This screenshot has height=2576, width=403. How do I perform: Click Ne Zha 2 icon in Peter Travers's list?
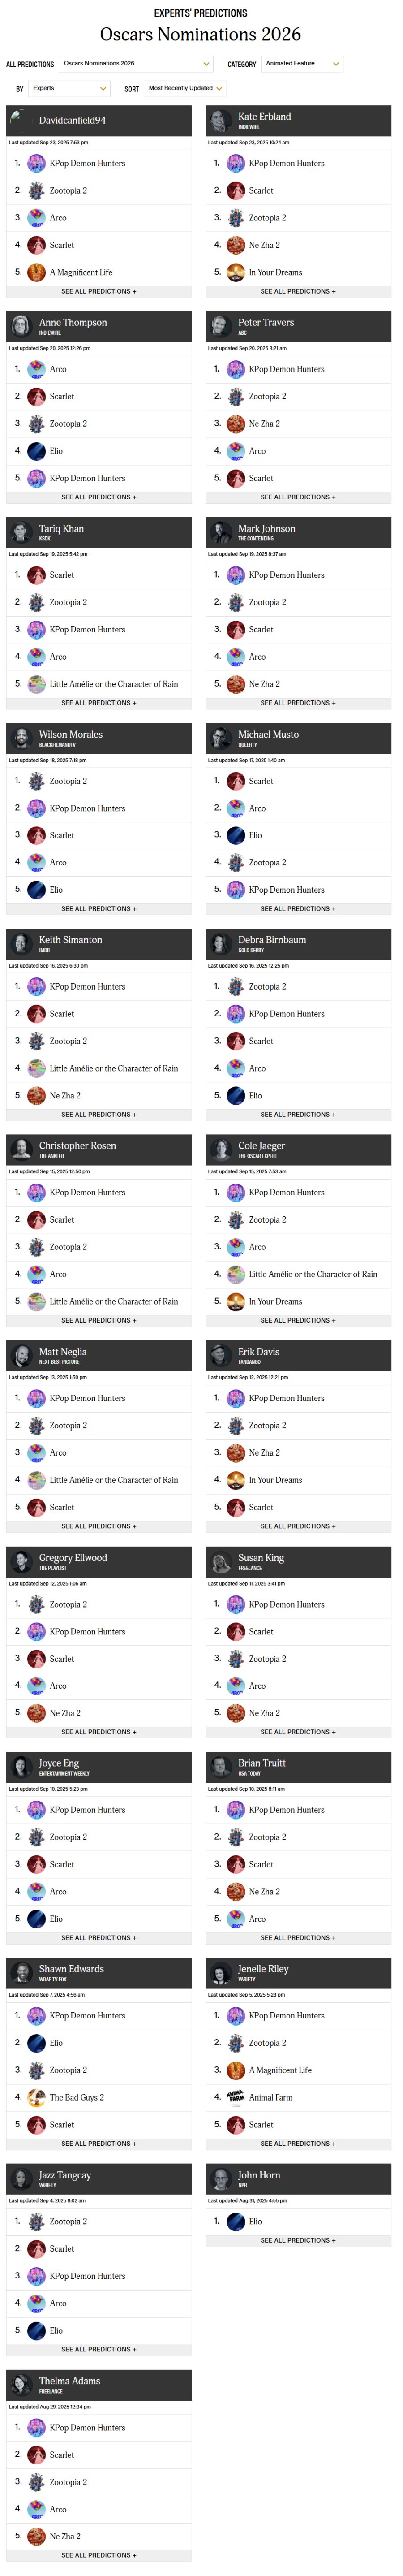tap(236, 424)
